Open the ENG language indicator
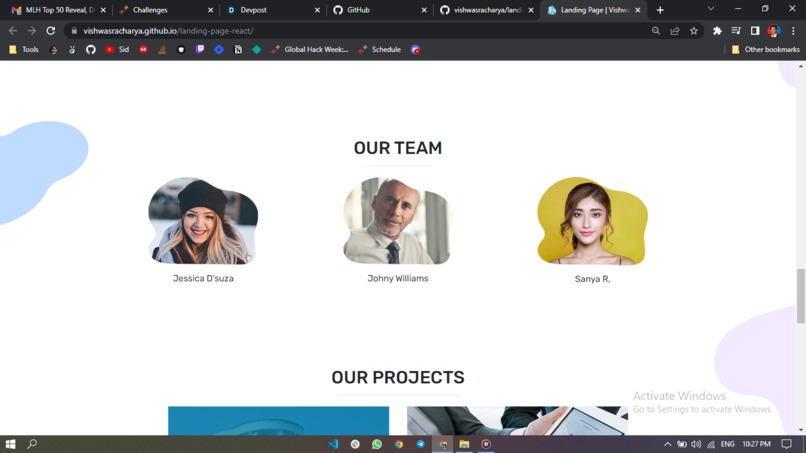Image resolution: width=806 pixels, height=453 pixels. point(727,444)
